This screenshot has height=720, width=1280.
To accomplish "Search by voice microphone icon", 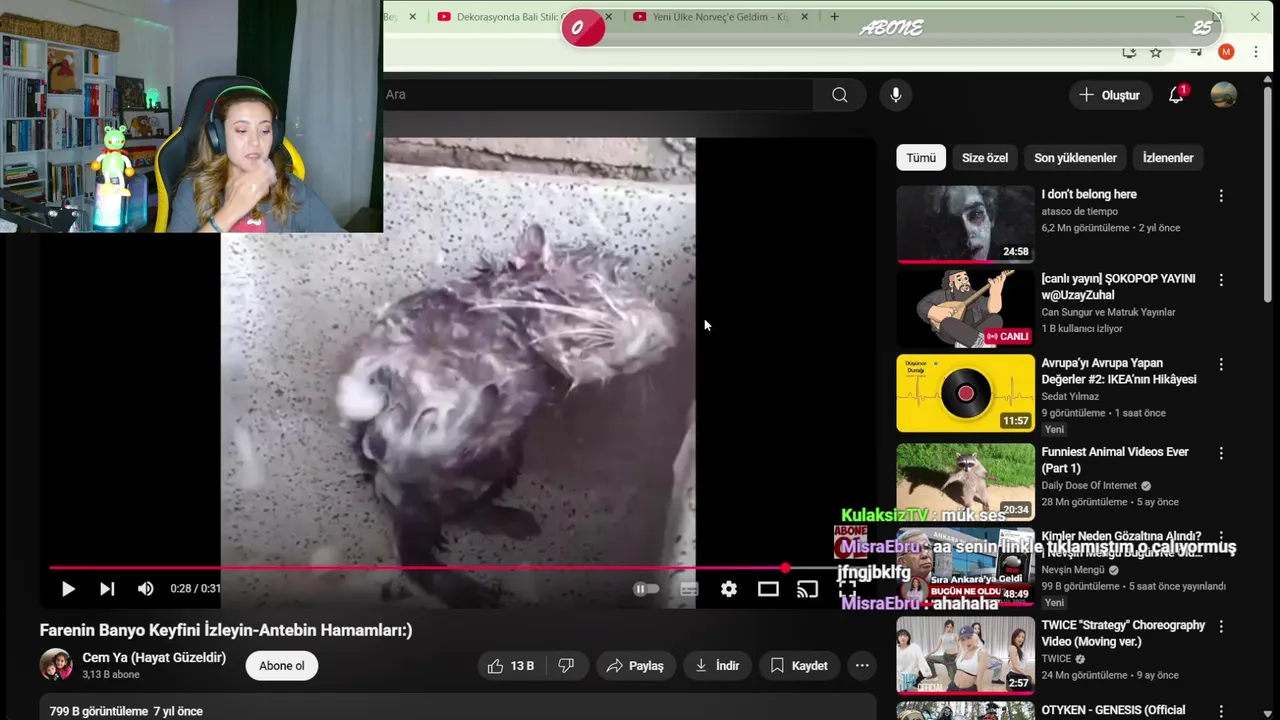I will (896, 94).
